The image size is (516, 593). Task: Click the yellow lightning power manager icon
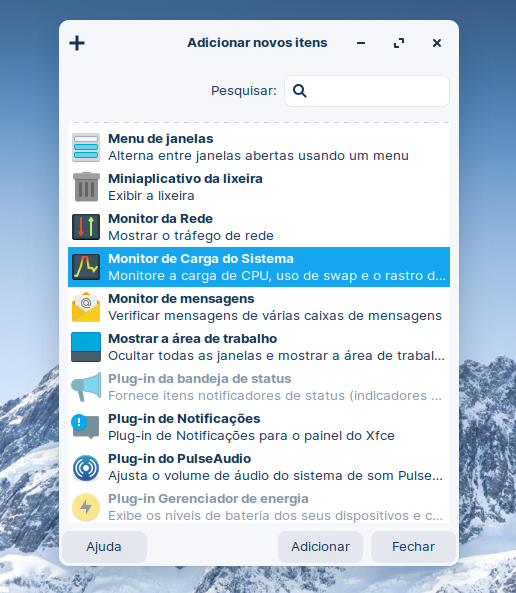point(86,507)
